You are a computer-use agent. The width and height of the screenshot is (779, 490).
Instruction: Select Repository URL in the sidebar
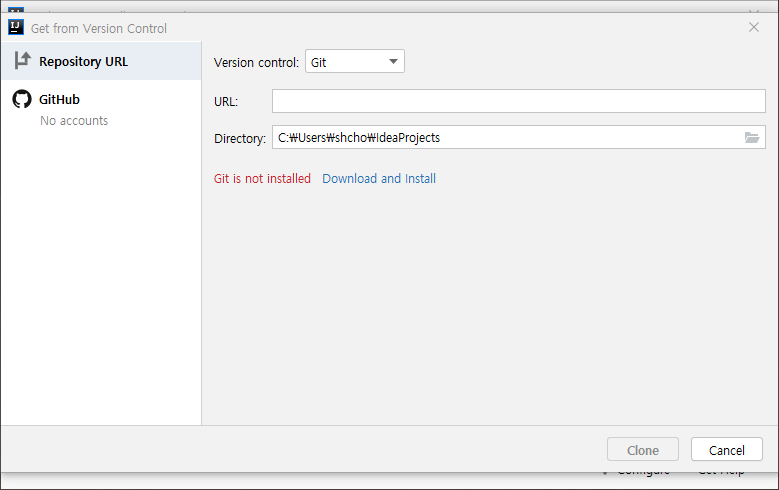click(101, 61)
